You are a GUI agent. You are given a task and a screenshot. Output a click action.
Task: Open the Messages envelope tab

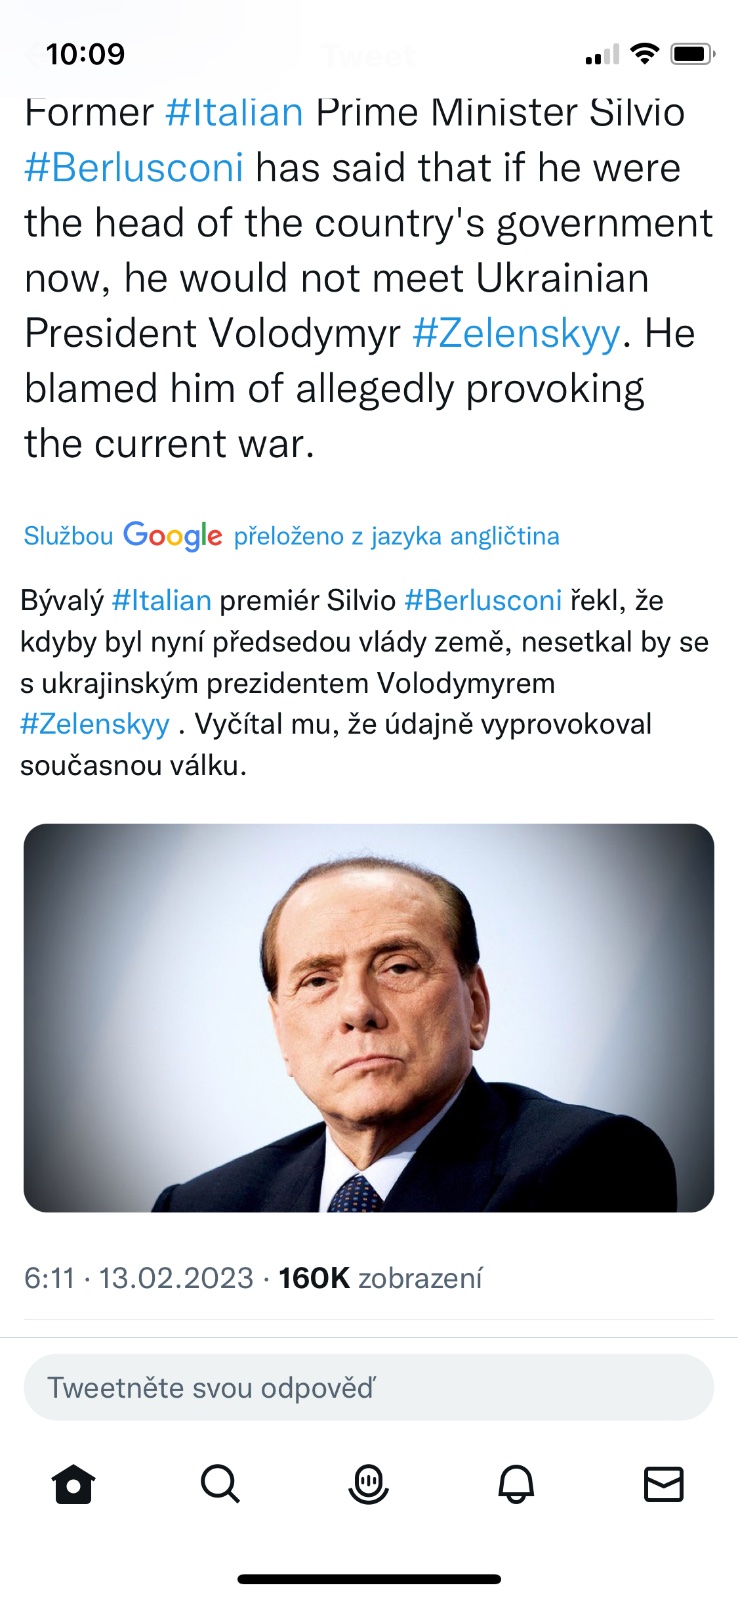click(663, 1484)
